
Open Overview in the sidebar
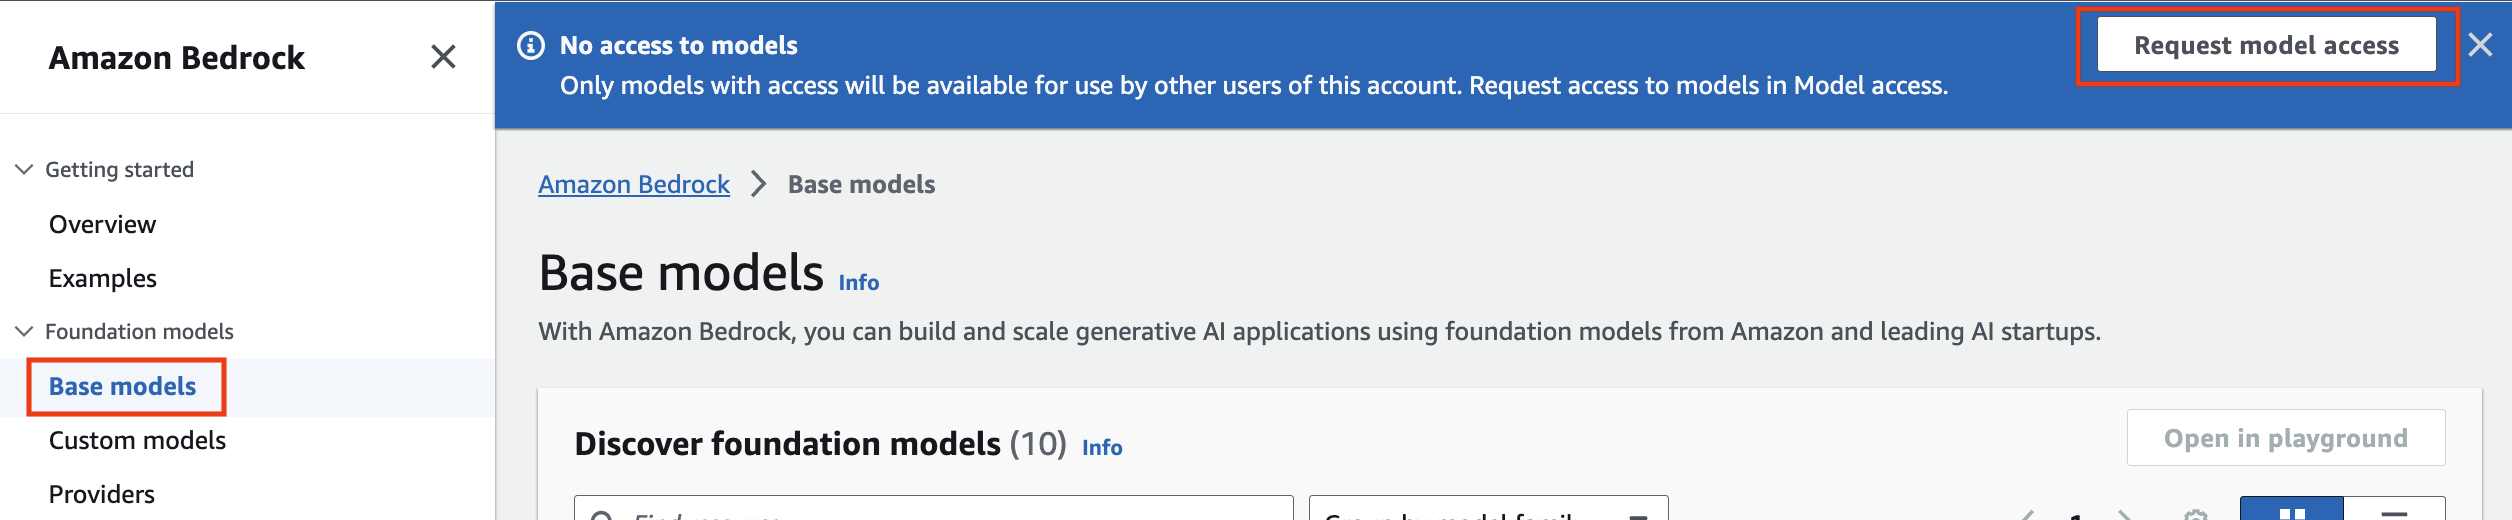(x=102, y=224)
